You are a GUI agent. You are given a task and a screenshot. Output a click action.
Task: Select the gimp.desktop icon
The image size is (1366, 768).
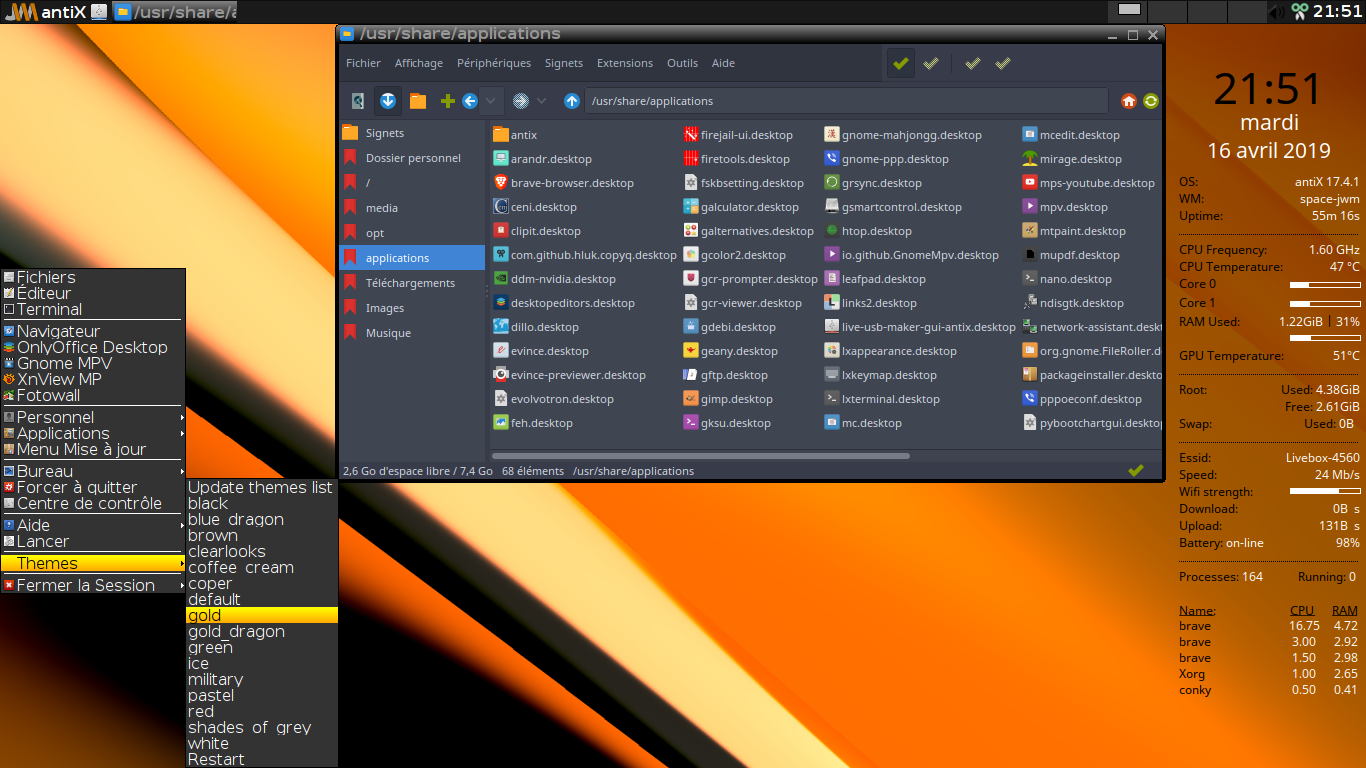click(691, 399)
